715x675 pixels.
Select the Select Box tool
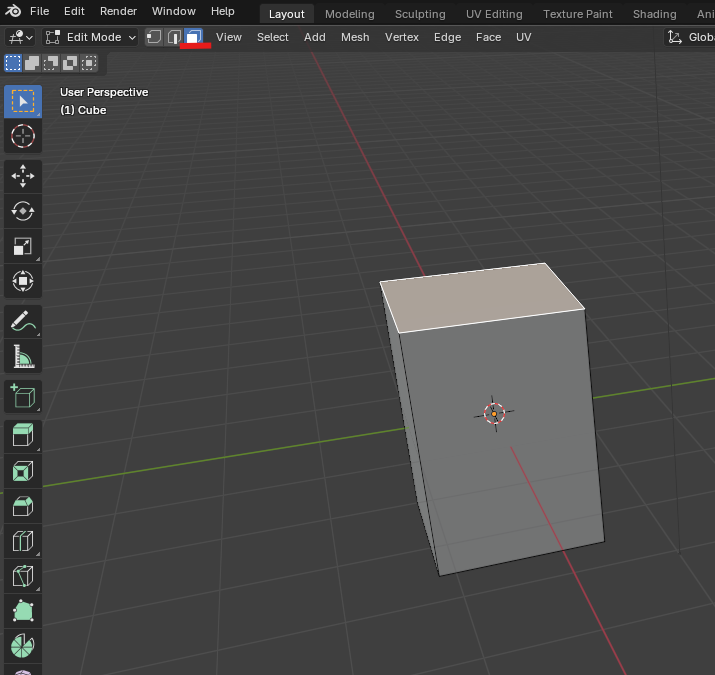[x=23, y=101]
